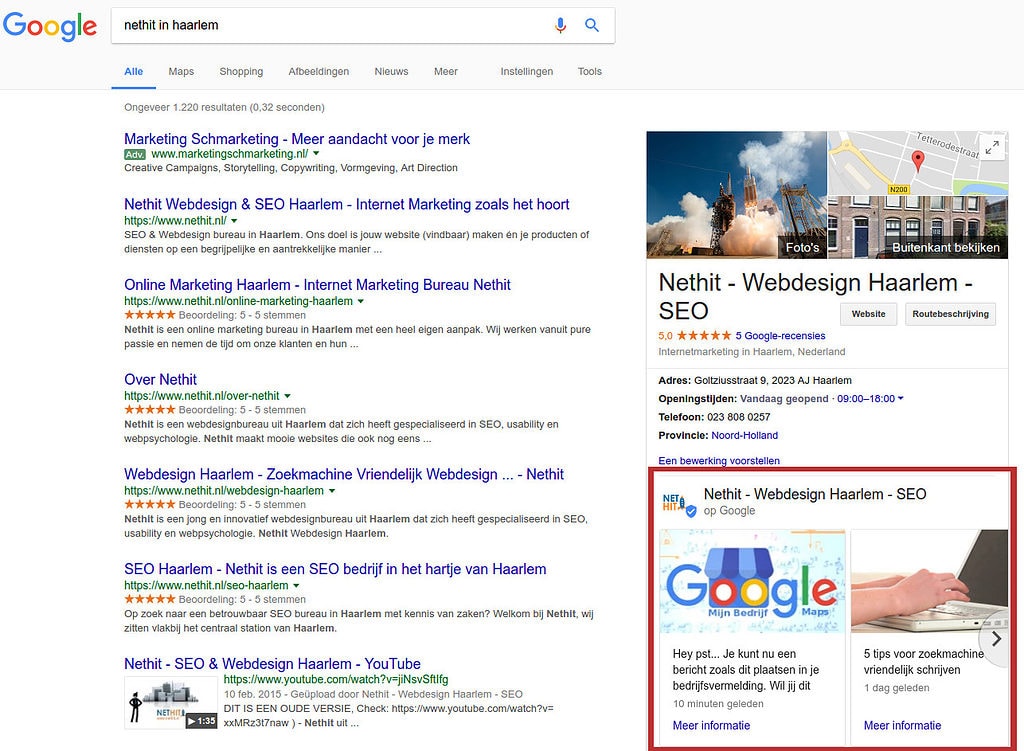
Task: Click the Routebeschrijving button
Action: [950, 314]
